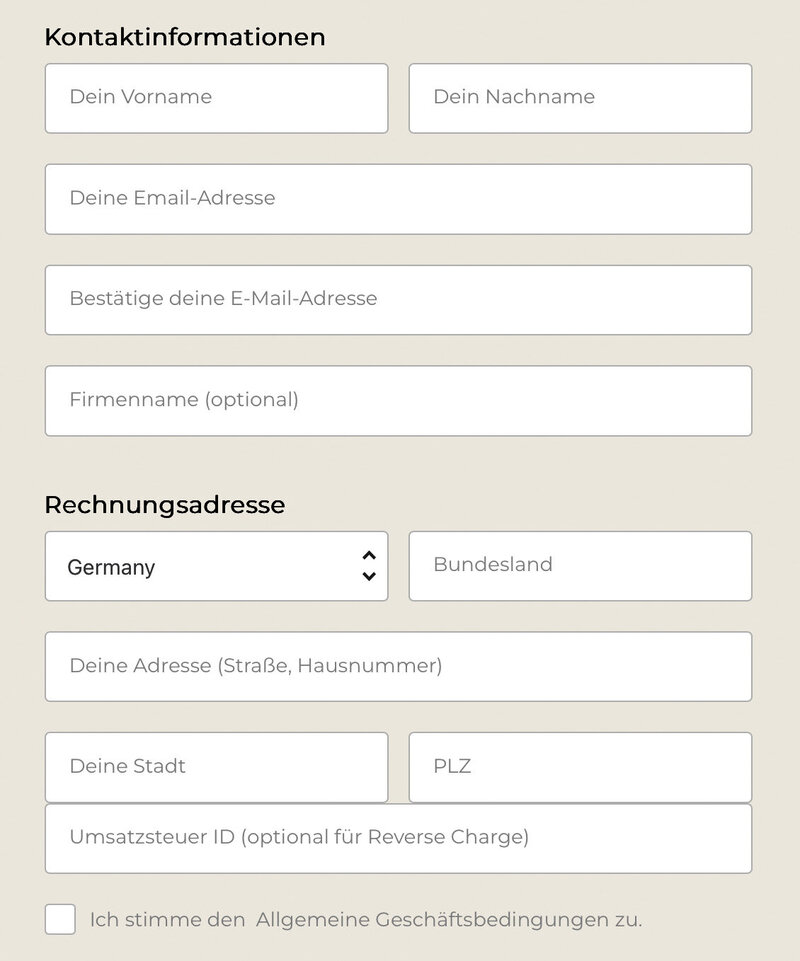Click the Deine Stadt field
This screenshot has height=961, width=800.
tap(216, 767)
